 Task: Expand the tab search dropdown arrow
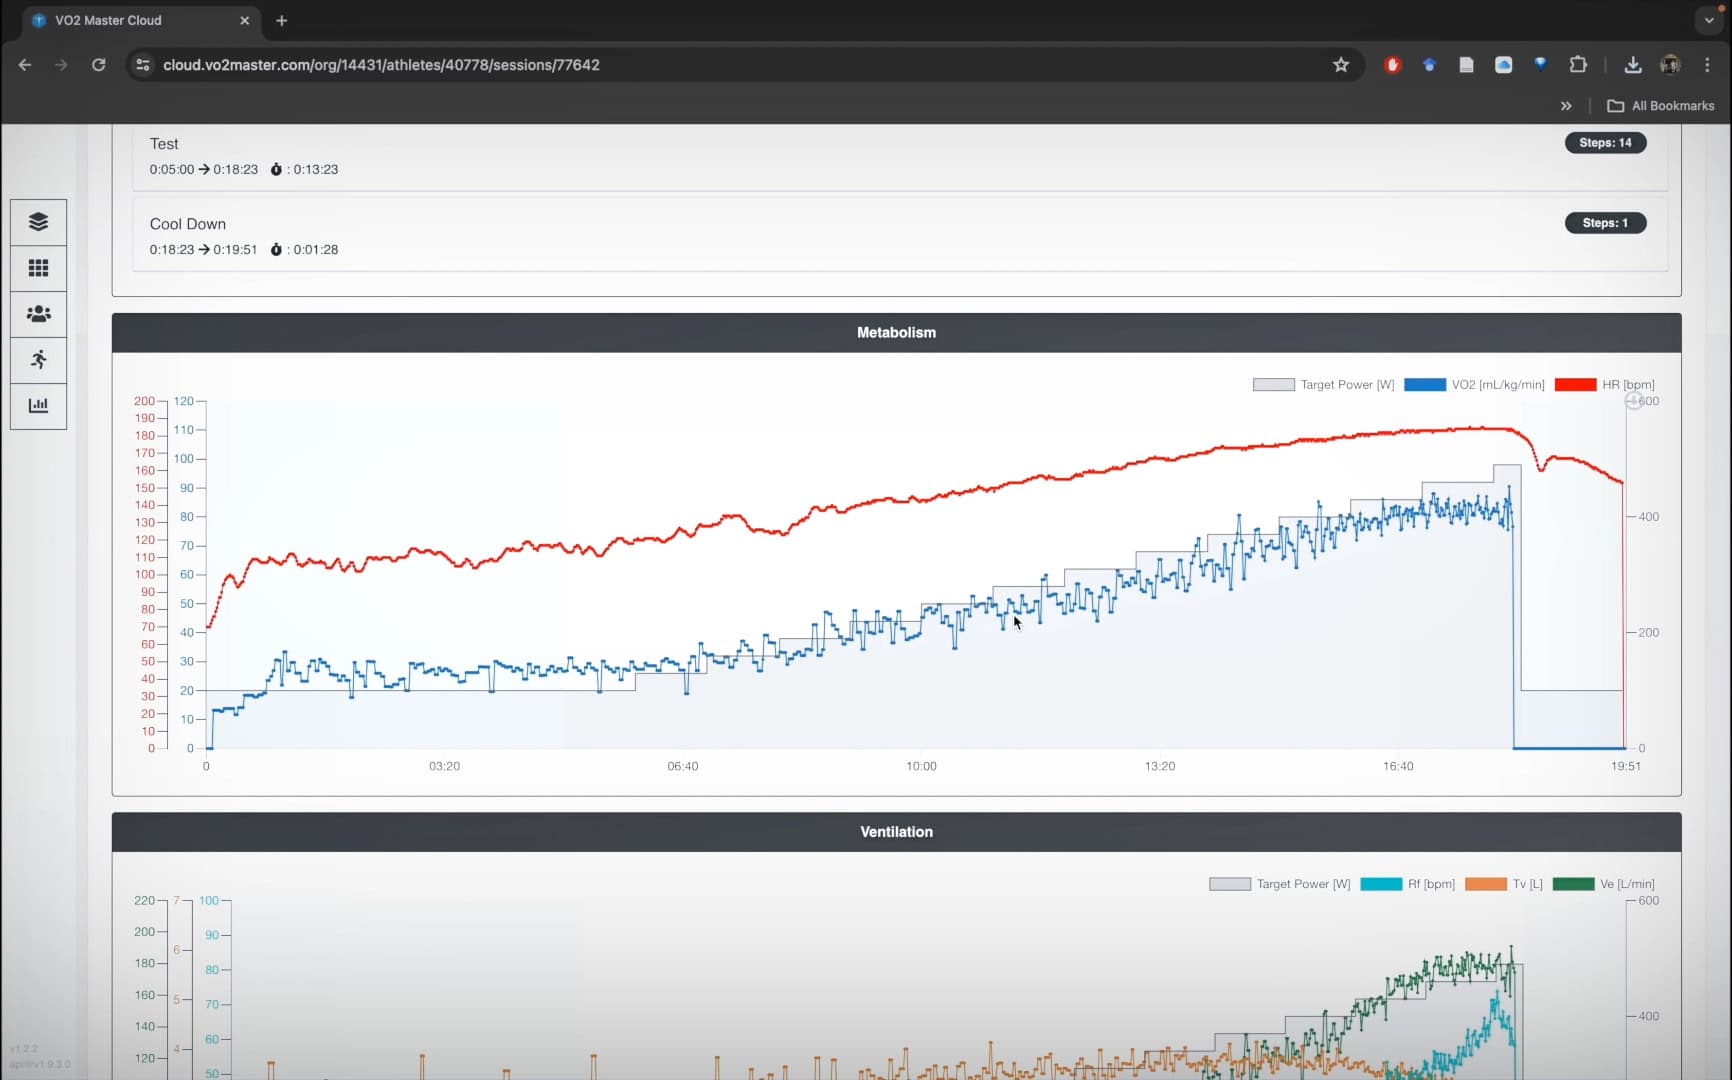[1709, 20]
